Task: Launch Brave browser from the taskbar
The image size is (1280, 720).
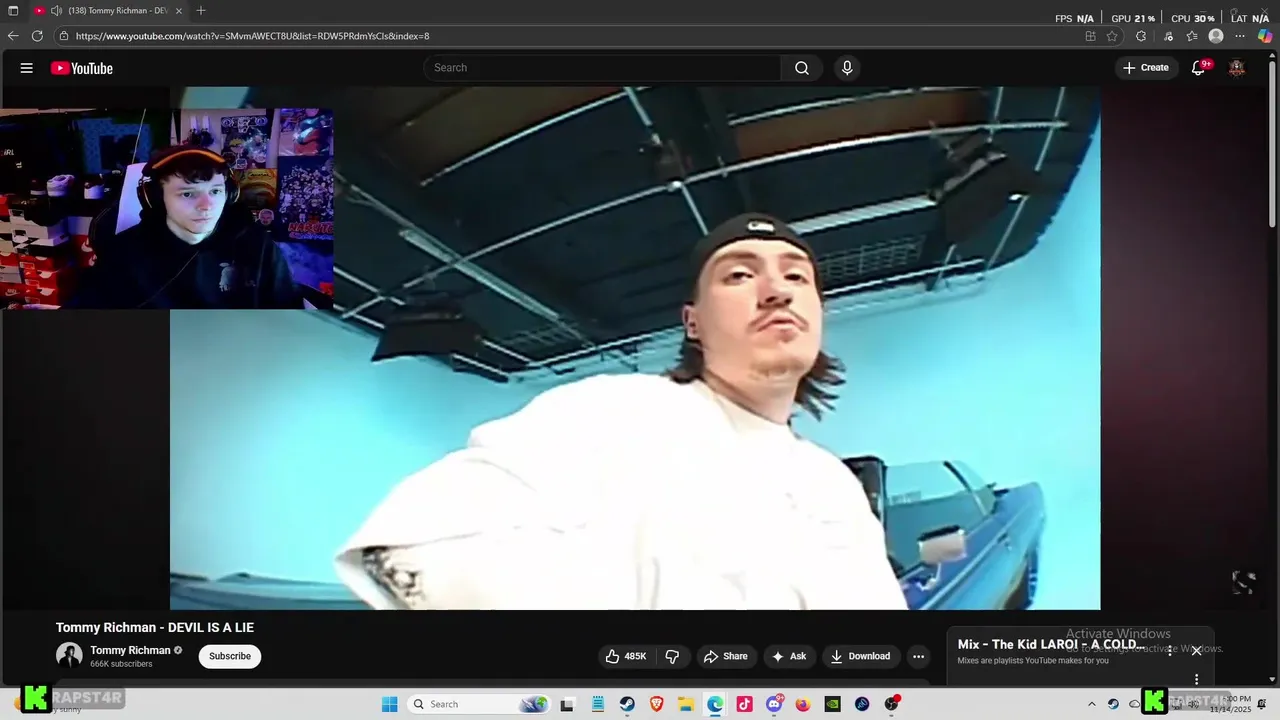Action: (657, 704)
